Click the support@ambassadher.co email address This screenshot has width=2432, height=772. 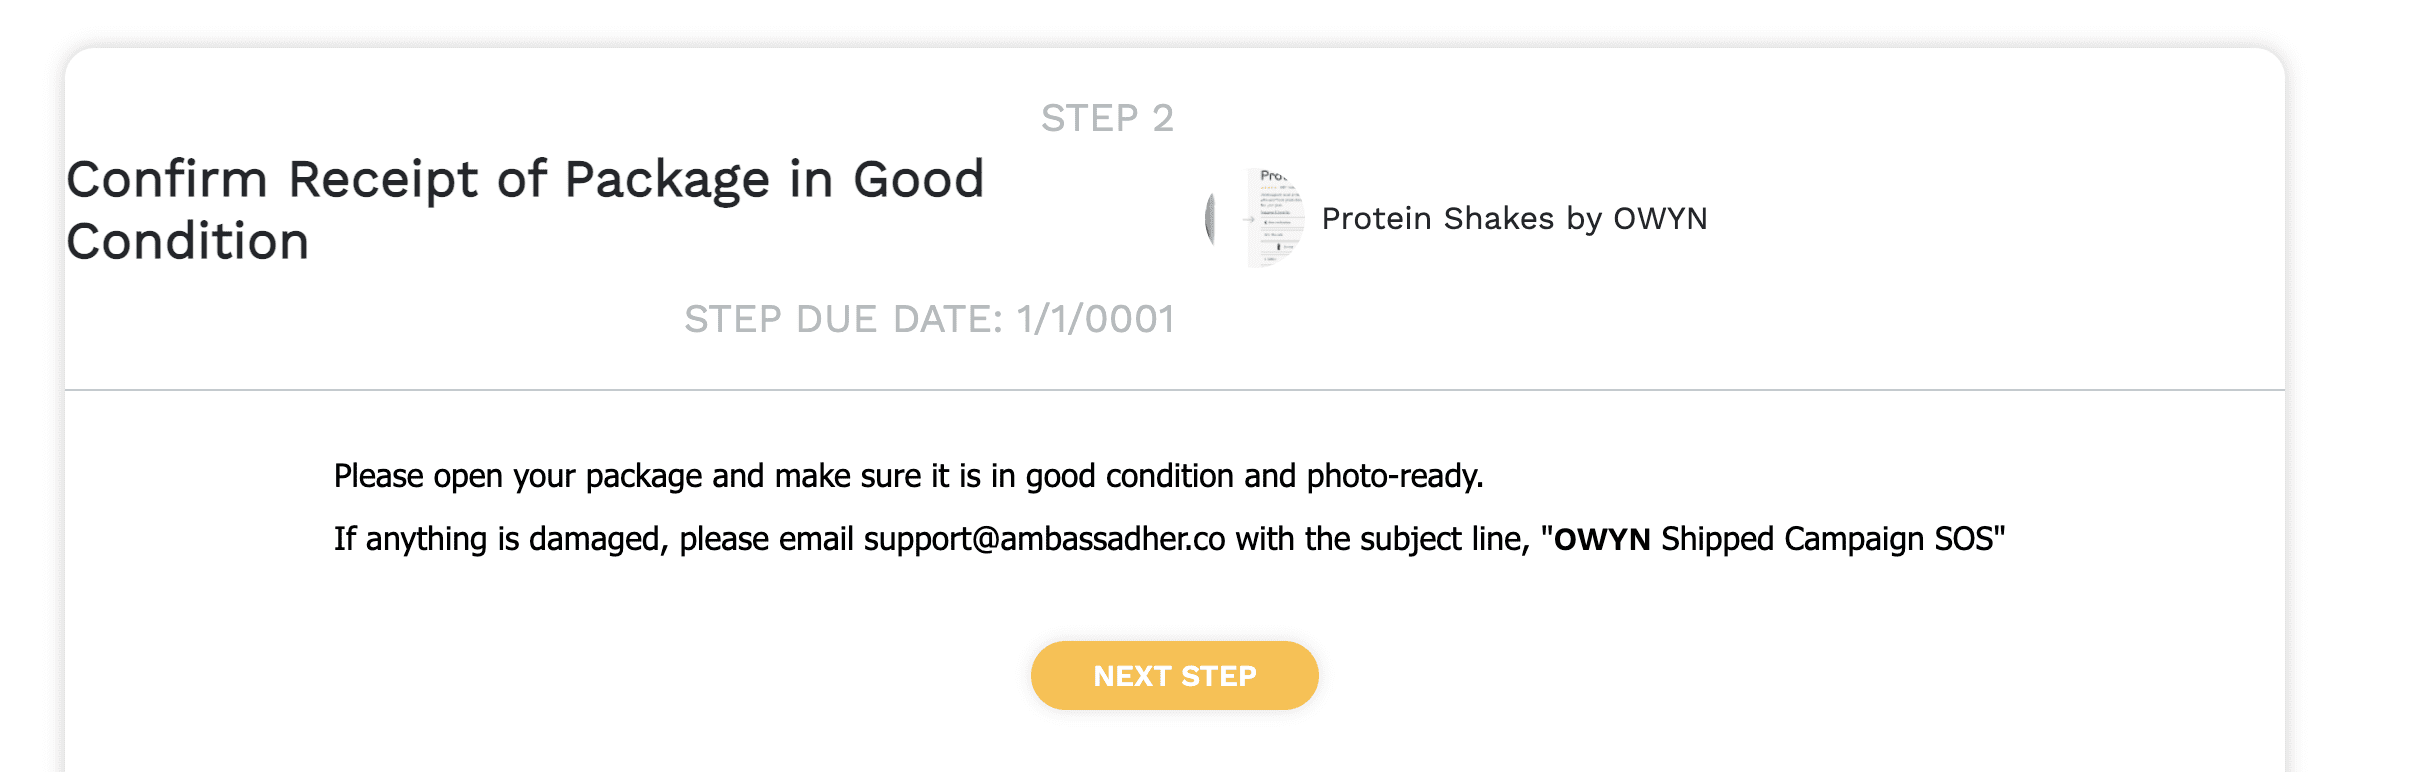pos(1044,539)
